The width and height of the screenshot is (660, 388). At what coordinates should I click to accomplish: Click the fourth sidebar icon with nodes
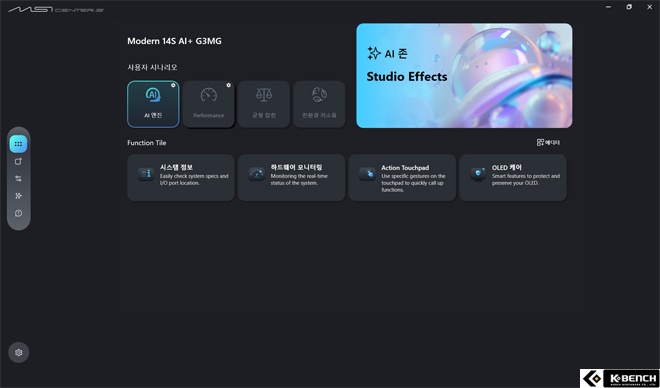[x=19, y=196]
